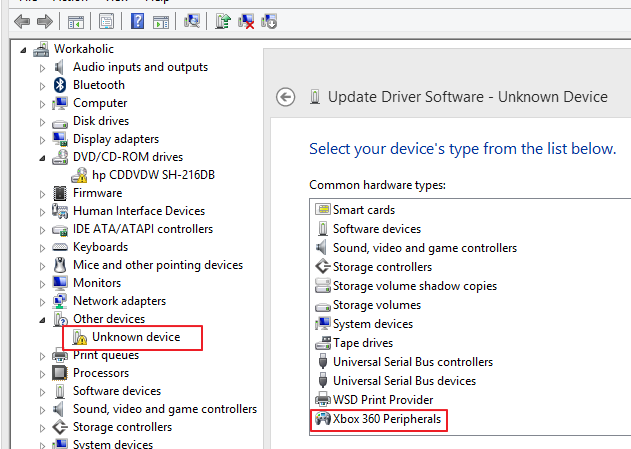Image resolution: width=631 pixels, height=449 pixels.
Task: Choose Universal Serial Bus controllers
Action: (413, 362)
